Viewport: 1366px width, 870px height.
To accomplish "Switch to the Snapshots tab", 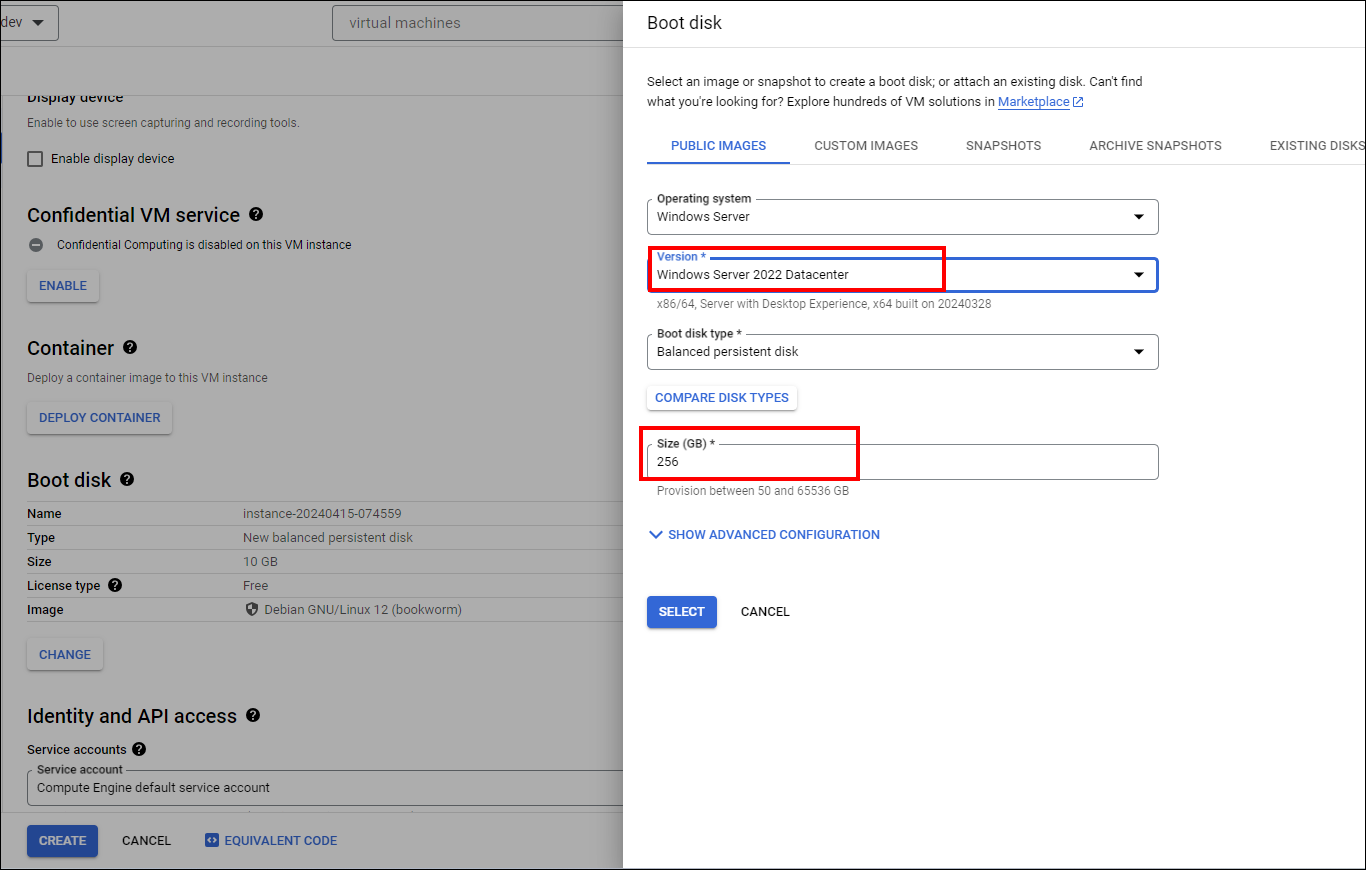I will tap(1003, 146).
